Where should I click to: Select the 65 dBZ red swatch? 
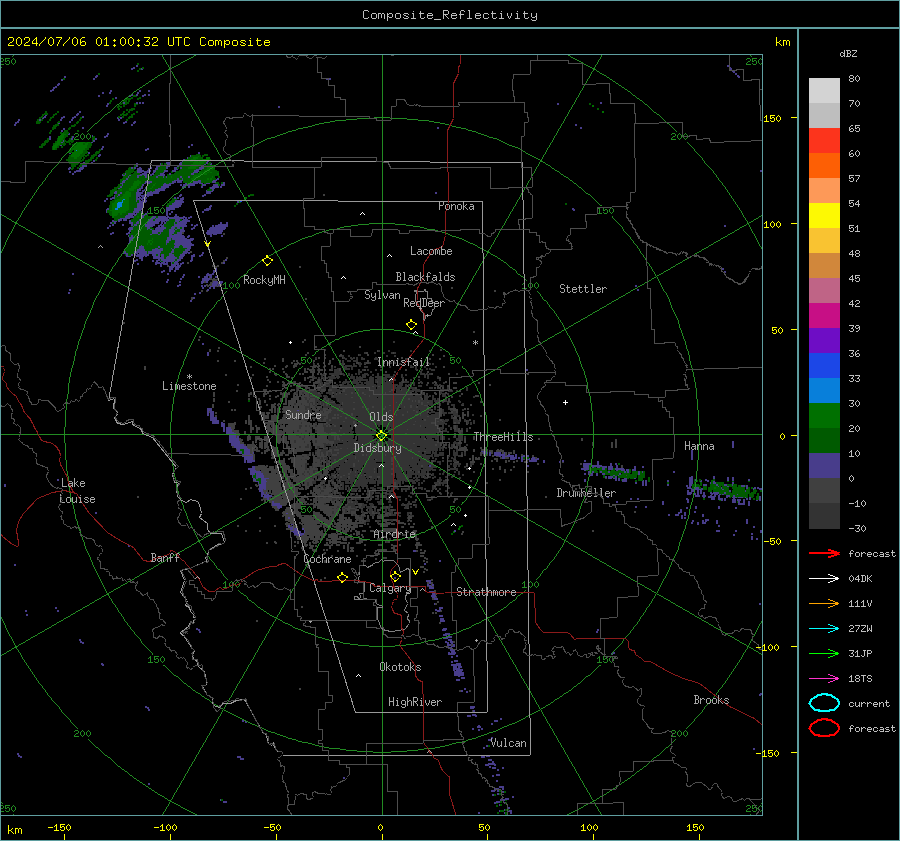coord(824,140)
